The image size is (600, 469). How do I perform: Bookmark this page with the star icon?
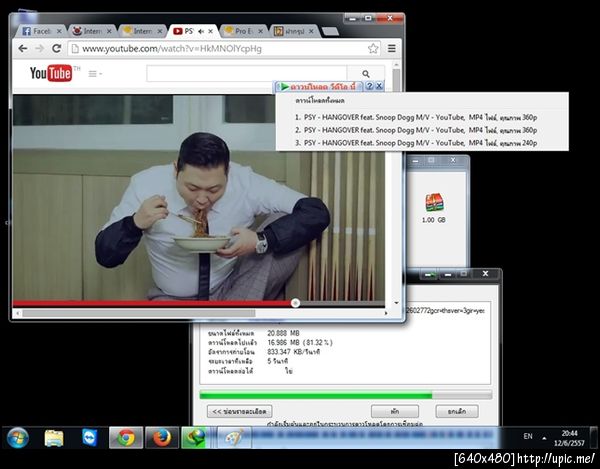point(373,49)
